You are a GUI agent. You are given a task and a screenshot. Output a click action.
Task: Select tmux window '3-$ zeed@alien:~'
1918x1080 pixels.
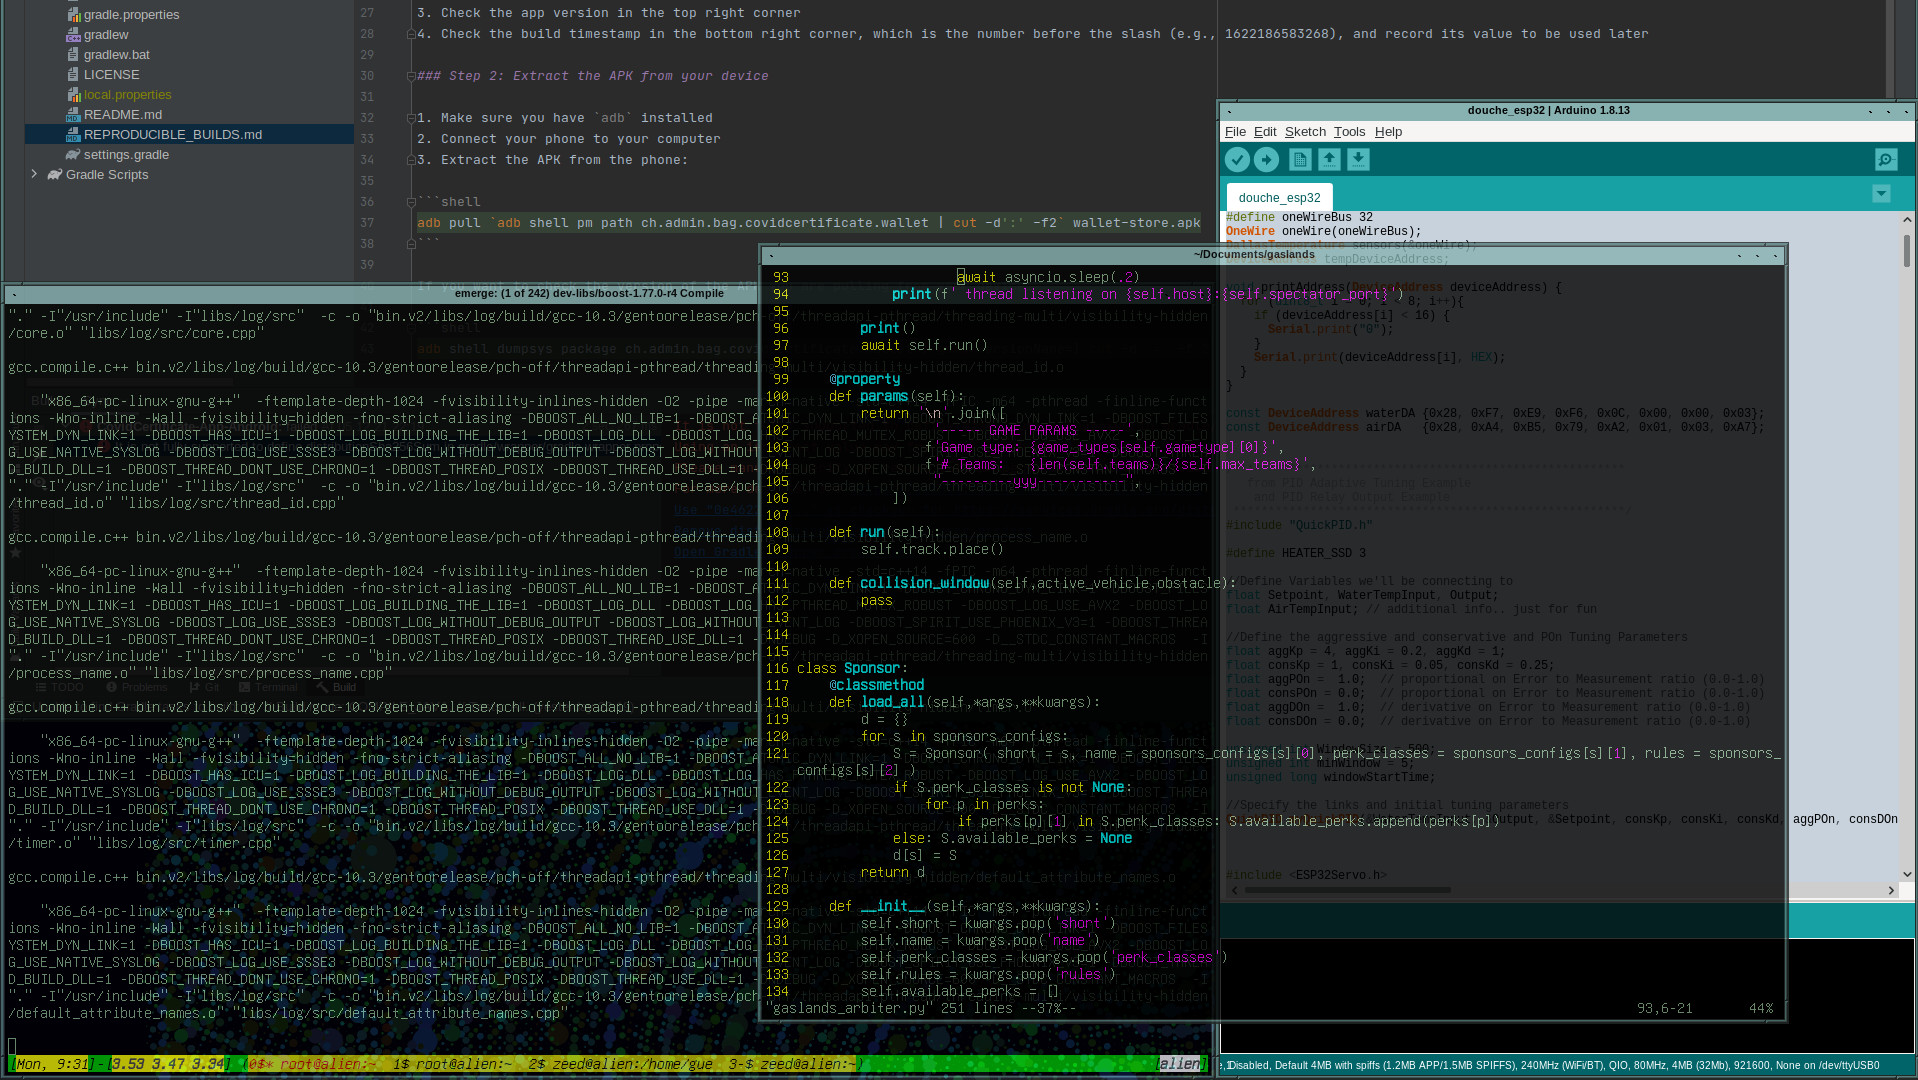[792, 1064]
